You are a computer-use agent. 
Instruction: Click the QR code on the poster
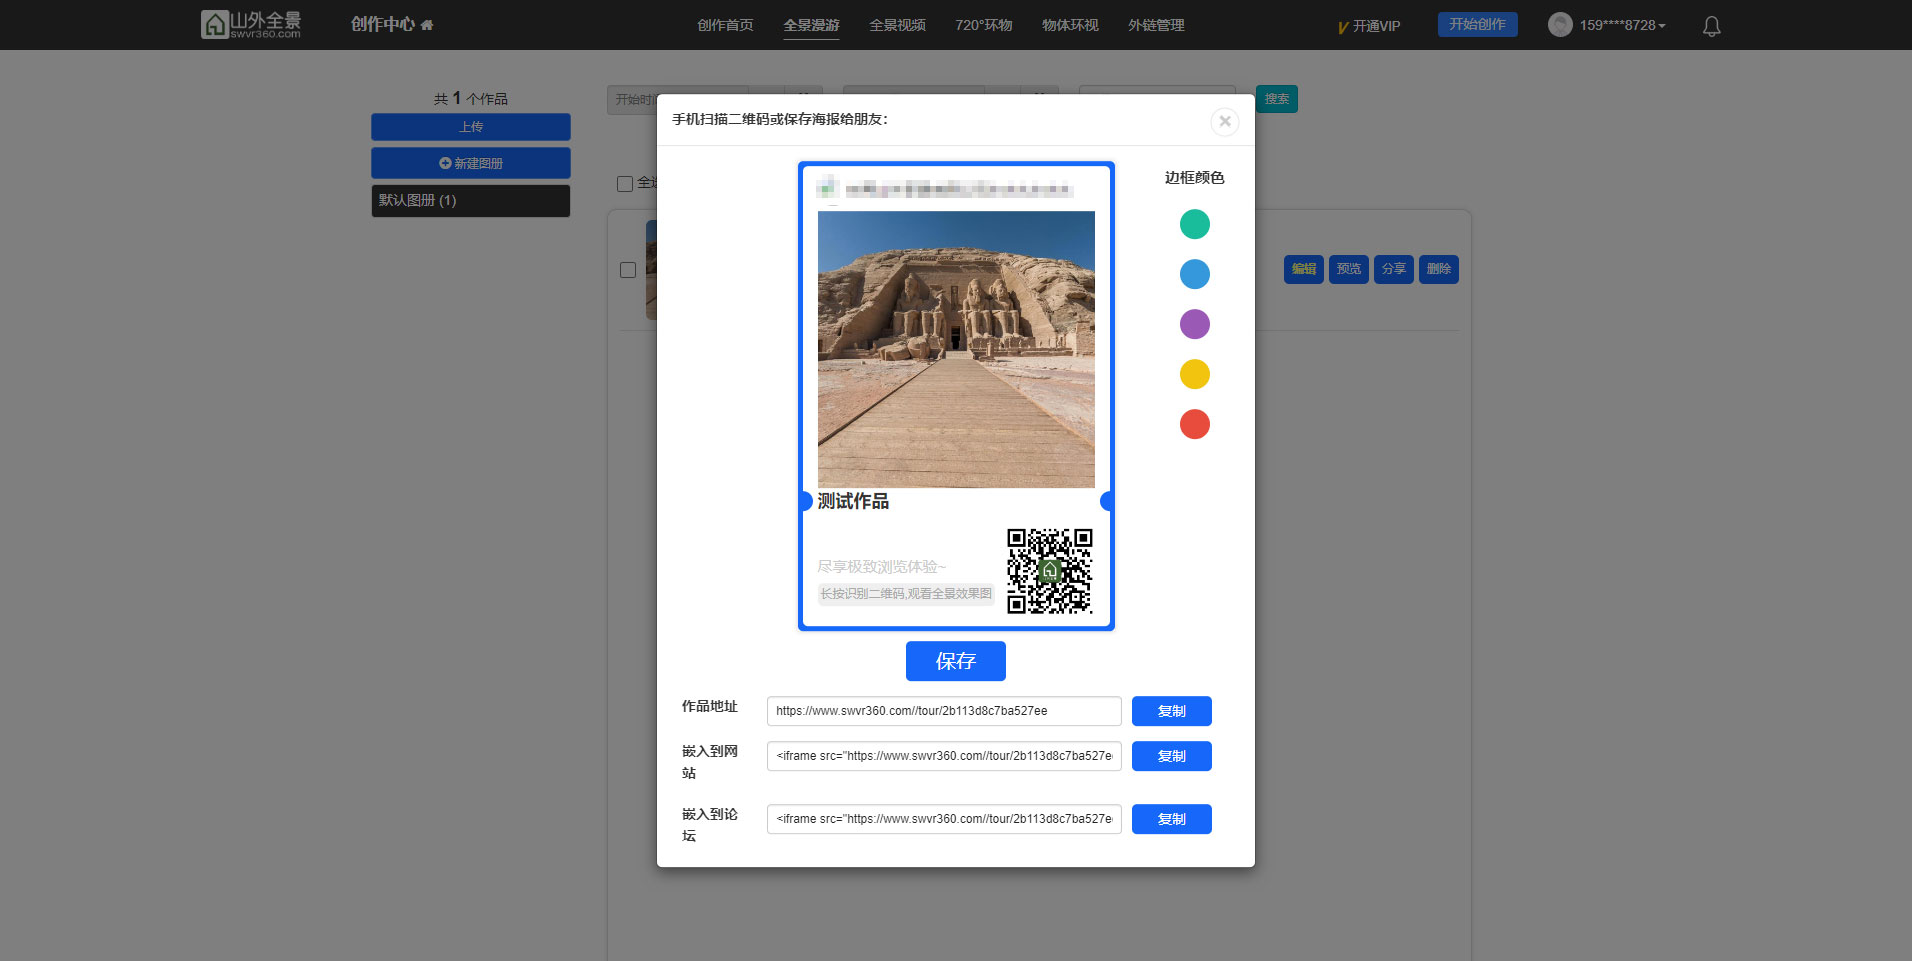(x=1049, y=571)
